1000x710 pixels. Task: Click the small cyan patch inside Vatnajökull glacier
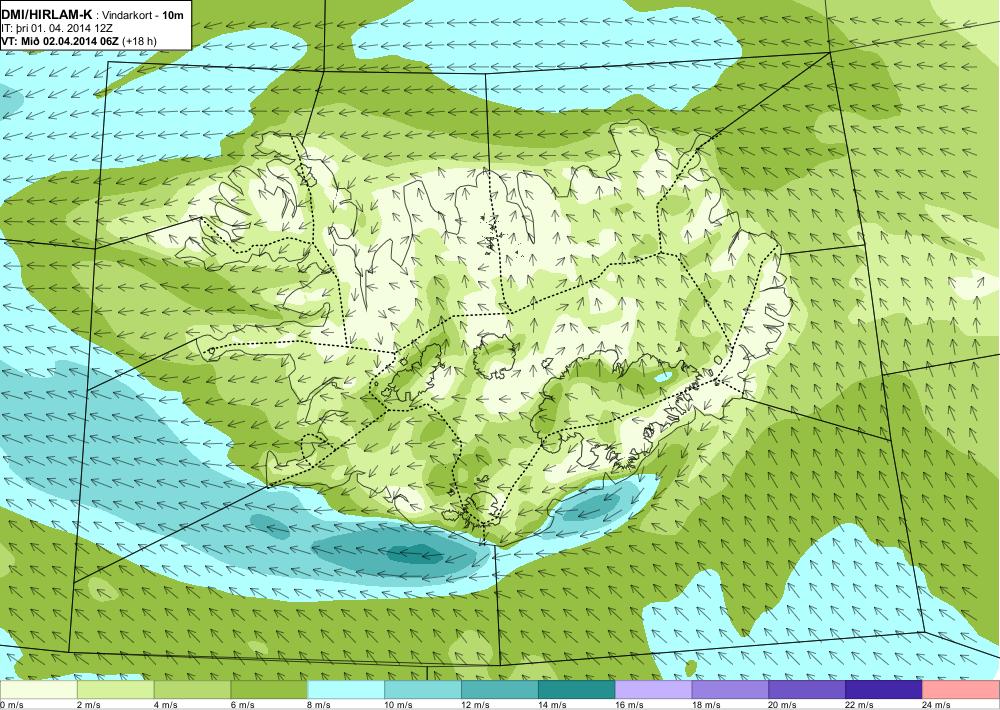pyautogui.click(x=663, y=377)
